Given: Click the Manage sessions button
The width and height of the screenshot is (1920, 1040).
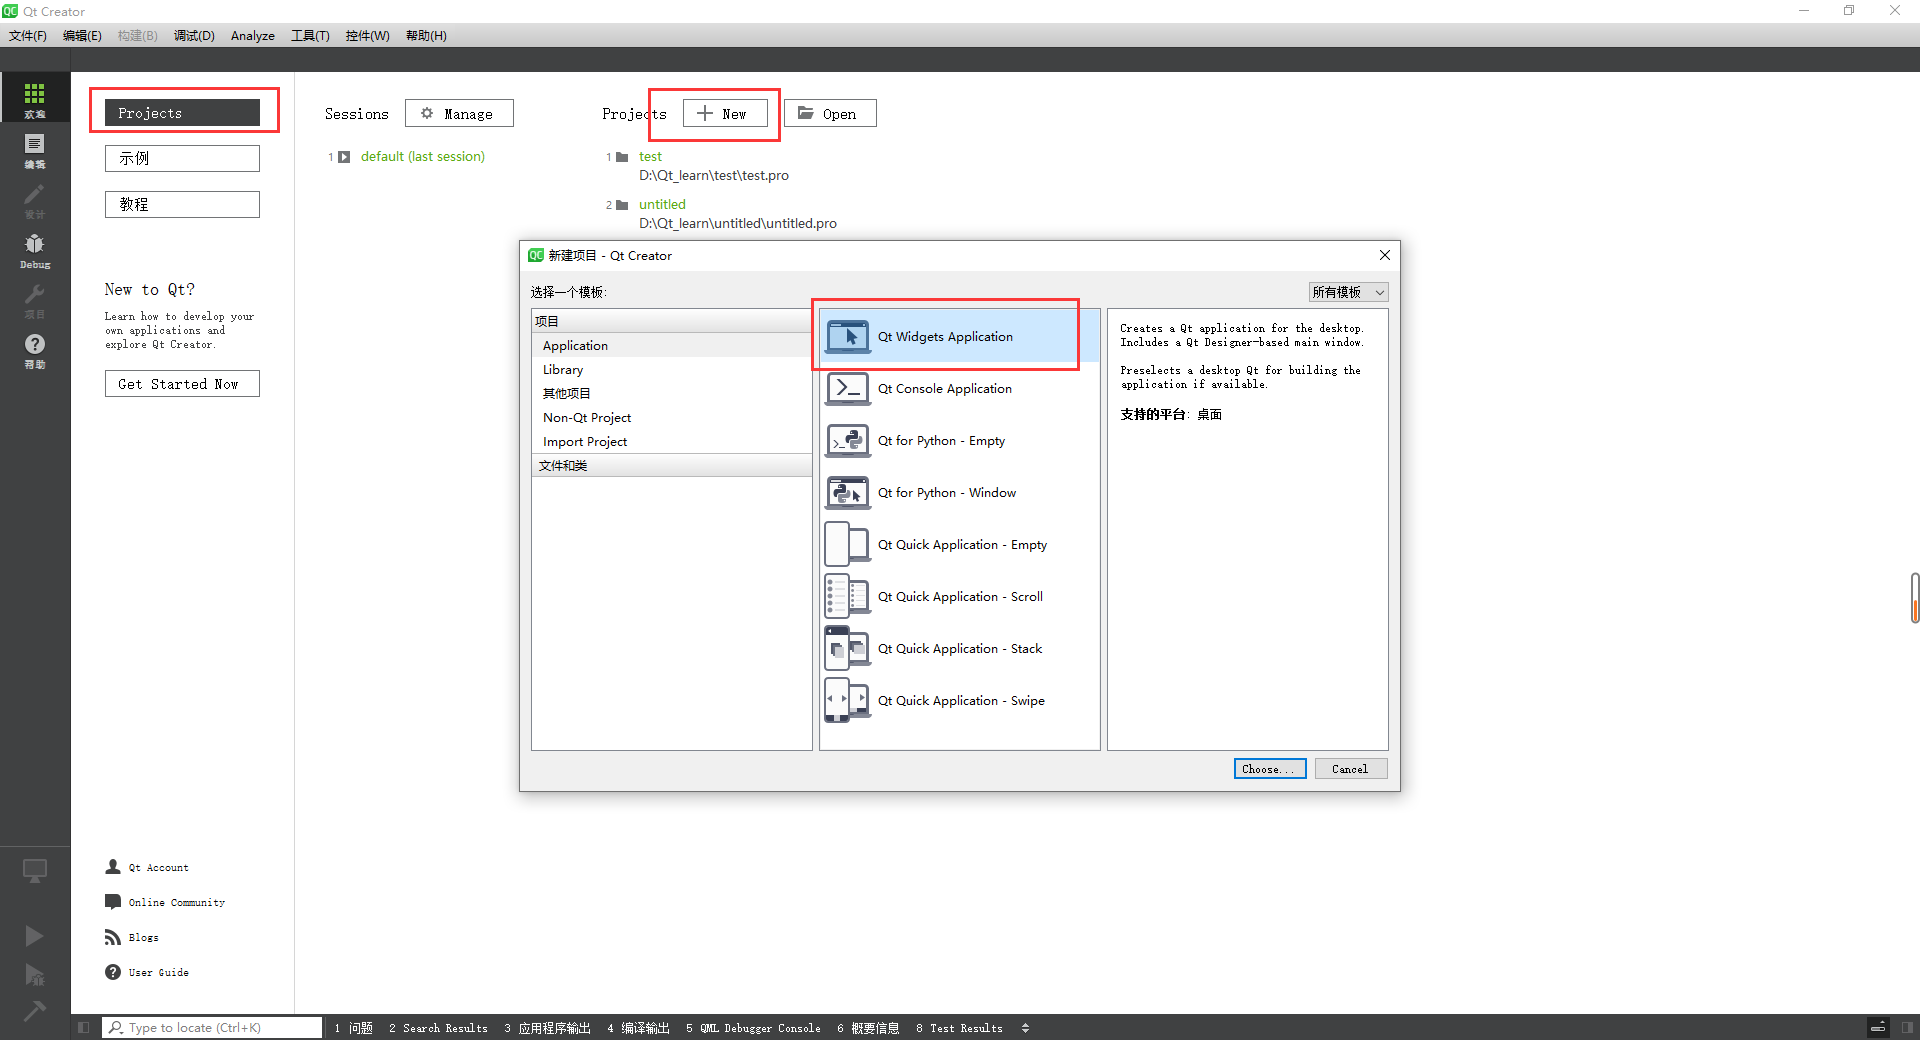Looking at the screenshot, I should point(459,113).
